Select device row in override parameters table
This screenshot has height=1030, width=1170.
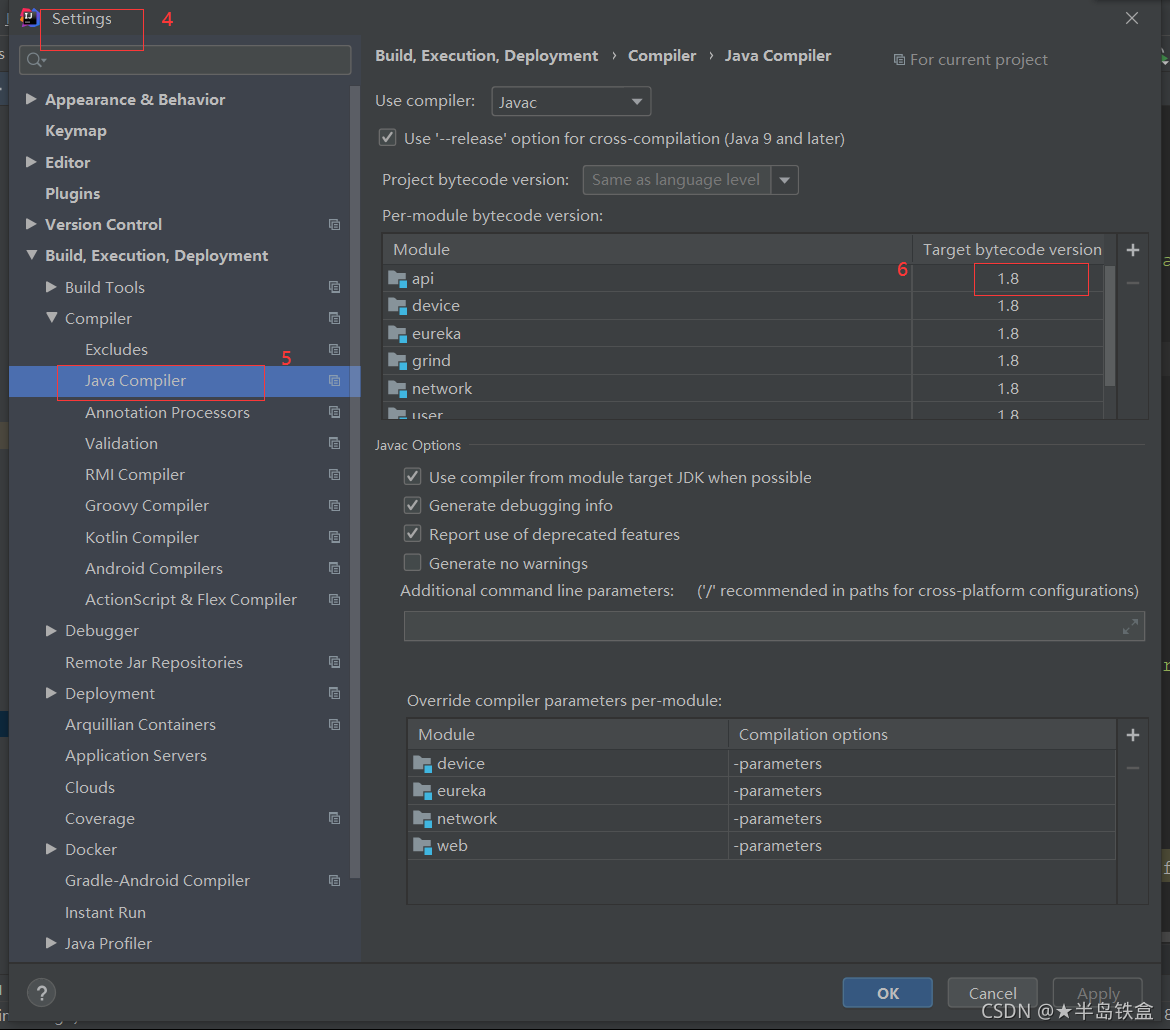(761, 764)
